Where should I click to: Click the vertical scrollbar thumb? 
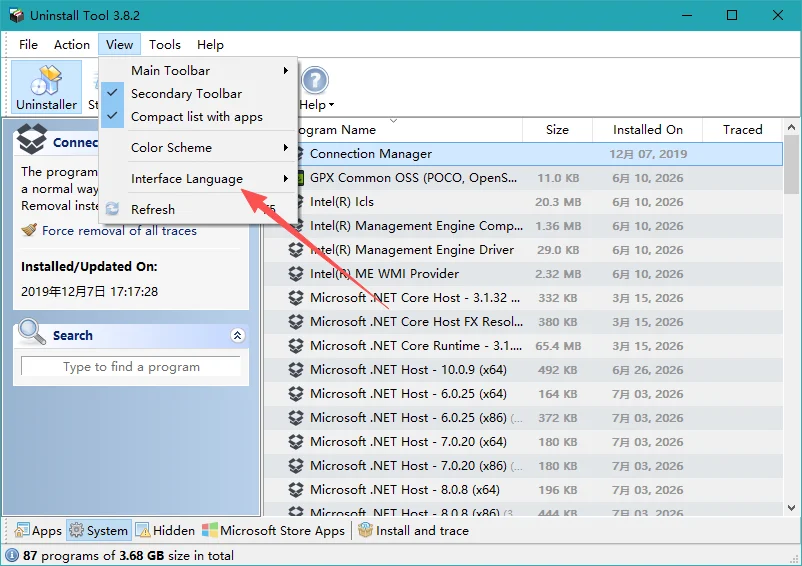(791, 165)
